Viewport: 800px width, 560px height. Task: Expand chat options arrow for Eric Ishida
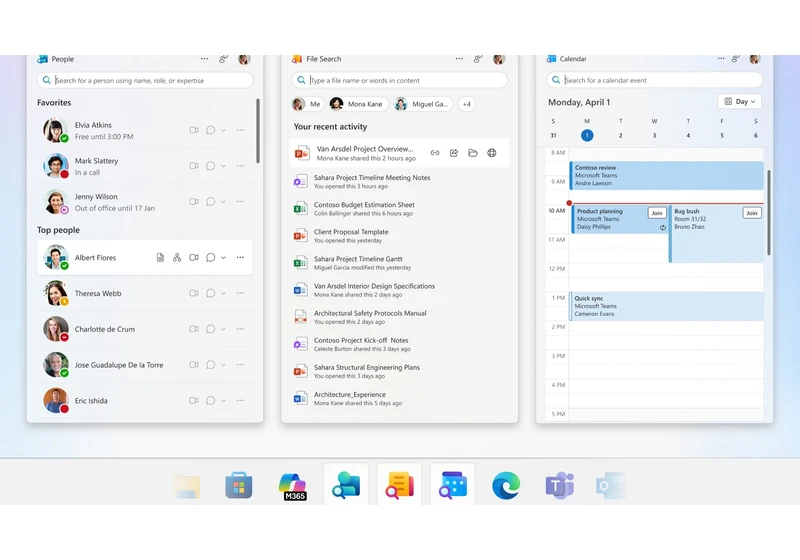point(223,401)
